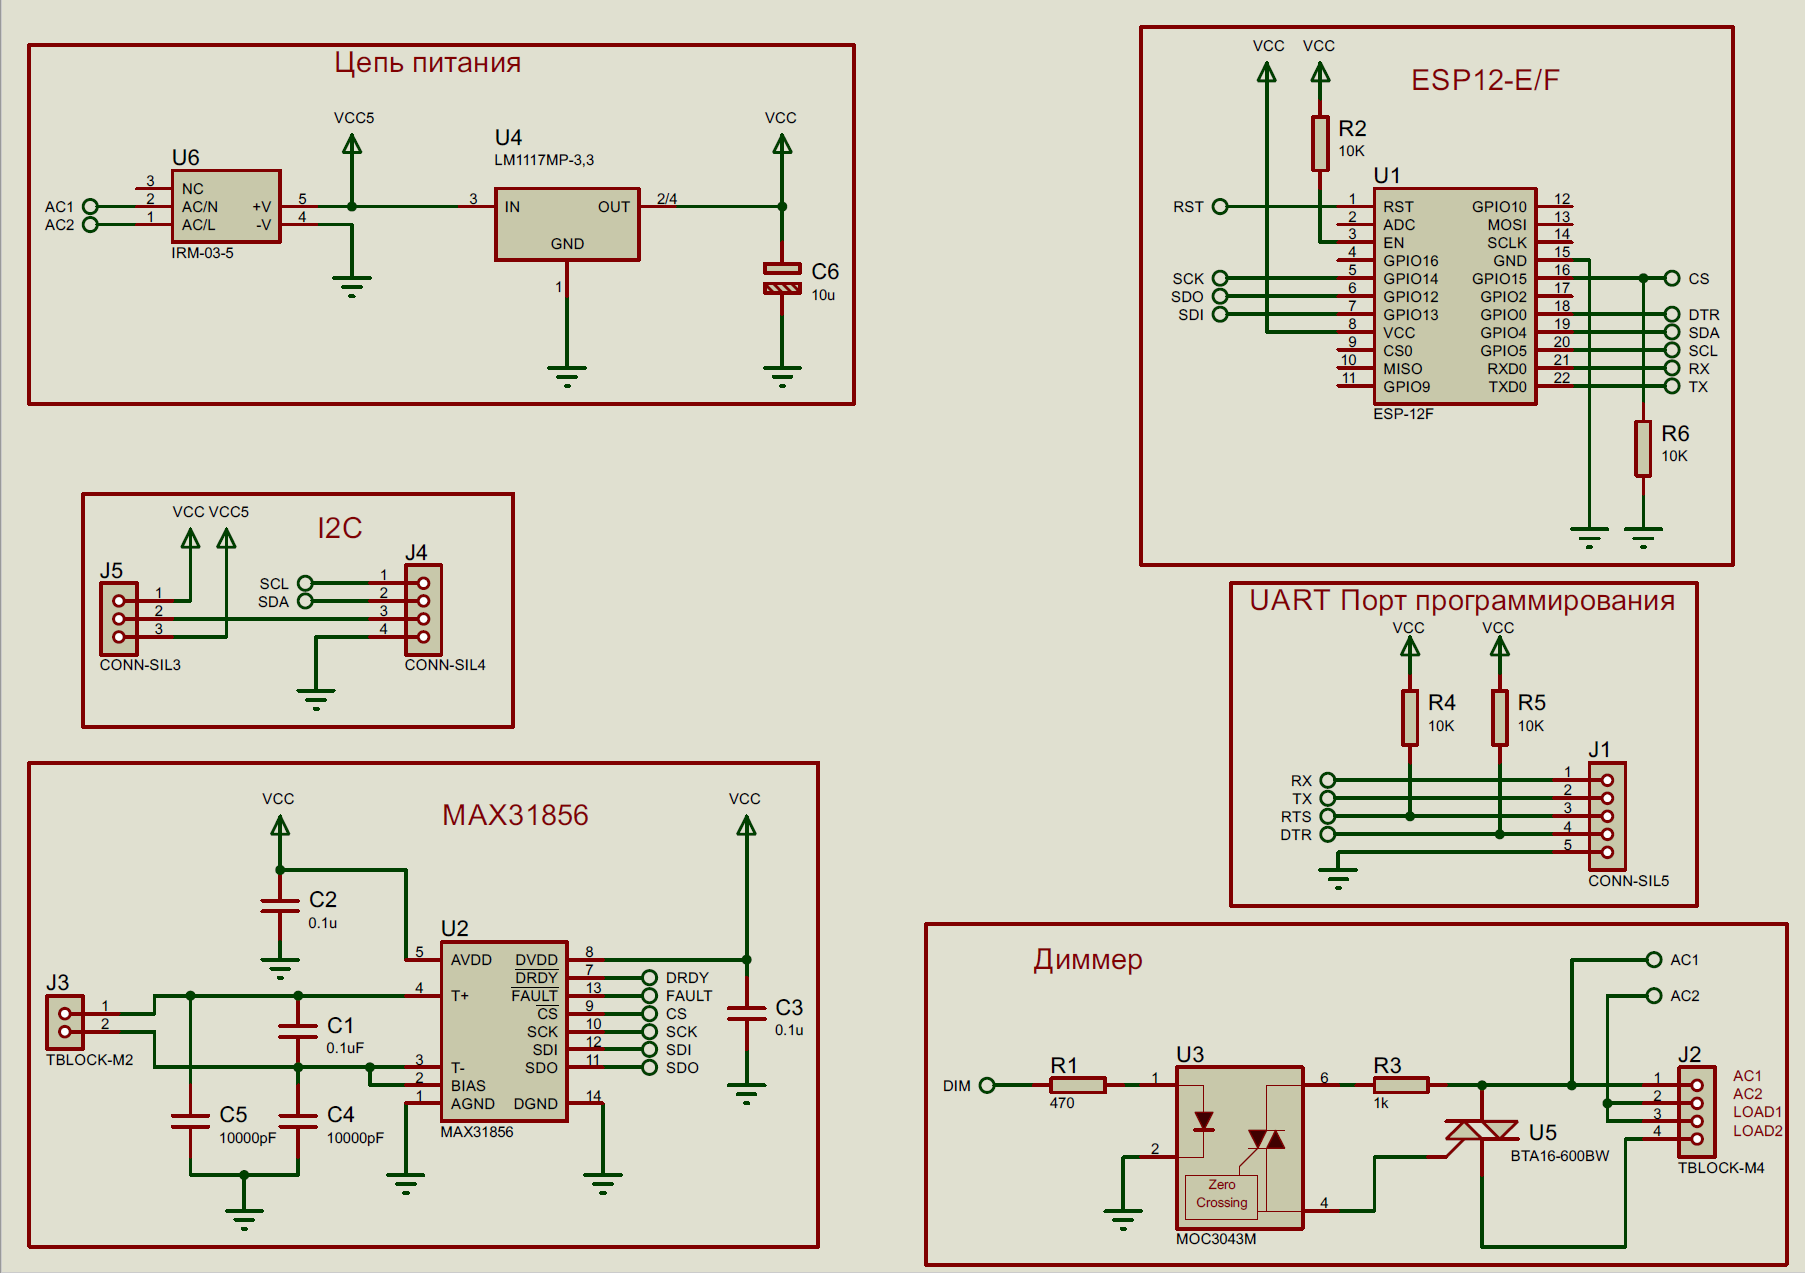Click the '10u' capacitor value
Viewport: 1805px width, 1273px height.
(x=823, y=295)
